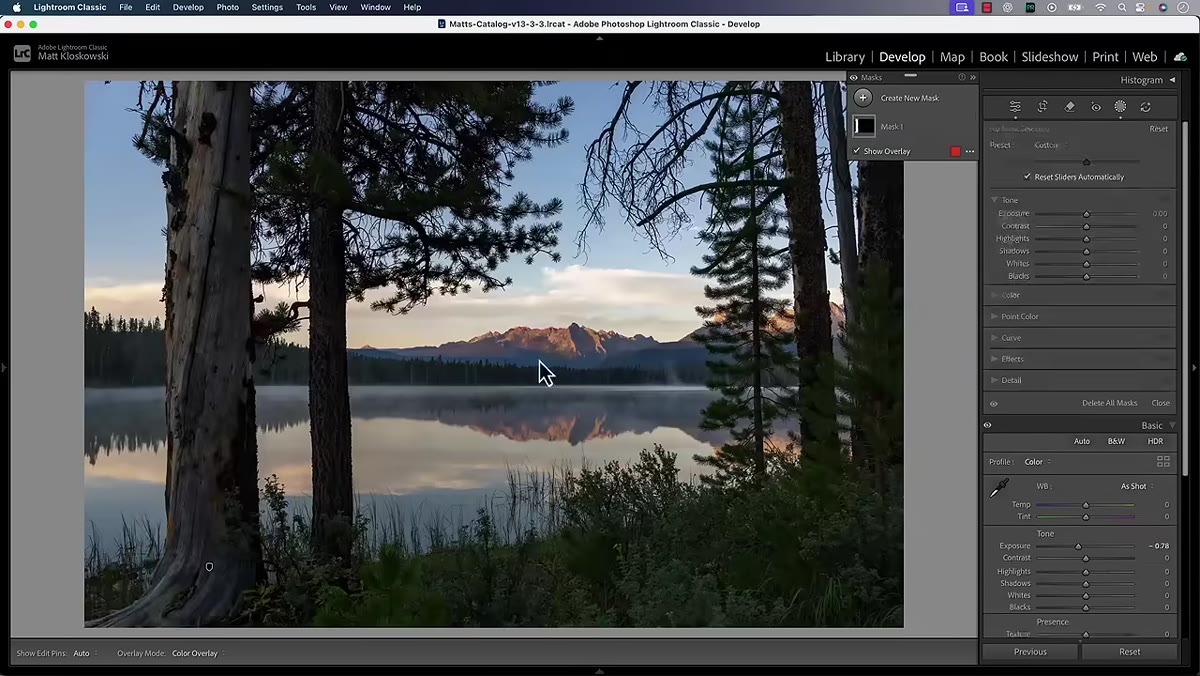Open macOS Wi-Fi status menu
Viewport: 1200px width, 676px height.
1101,7
